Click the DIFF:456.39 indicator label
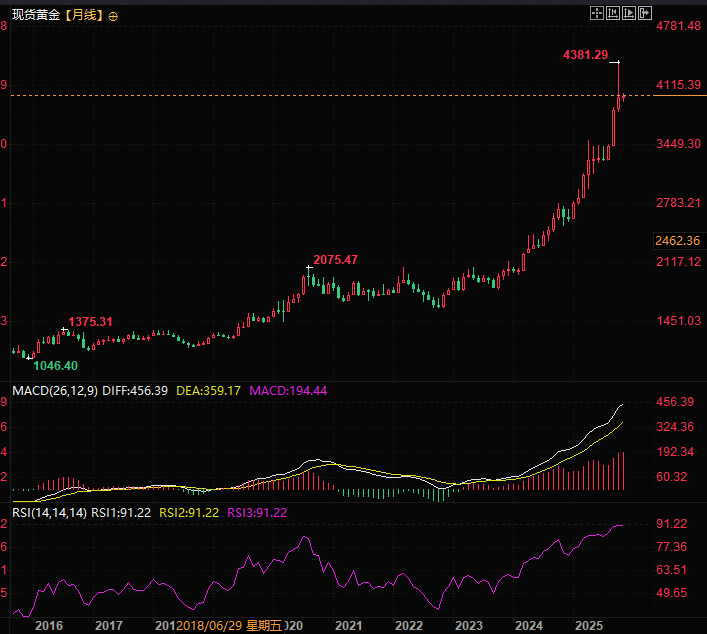707x634 pixels. 135,389
